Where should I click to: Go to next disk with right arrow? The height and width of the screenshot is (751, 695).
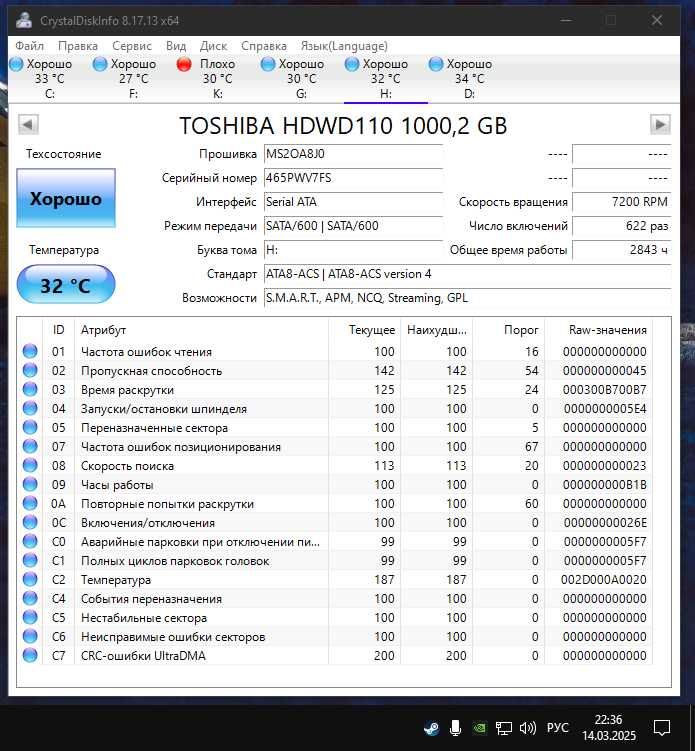coord(660,125)
